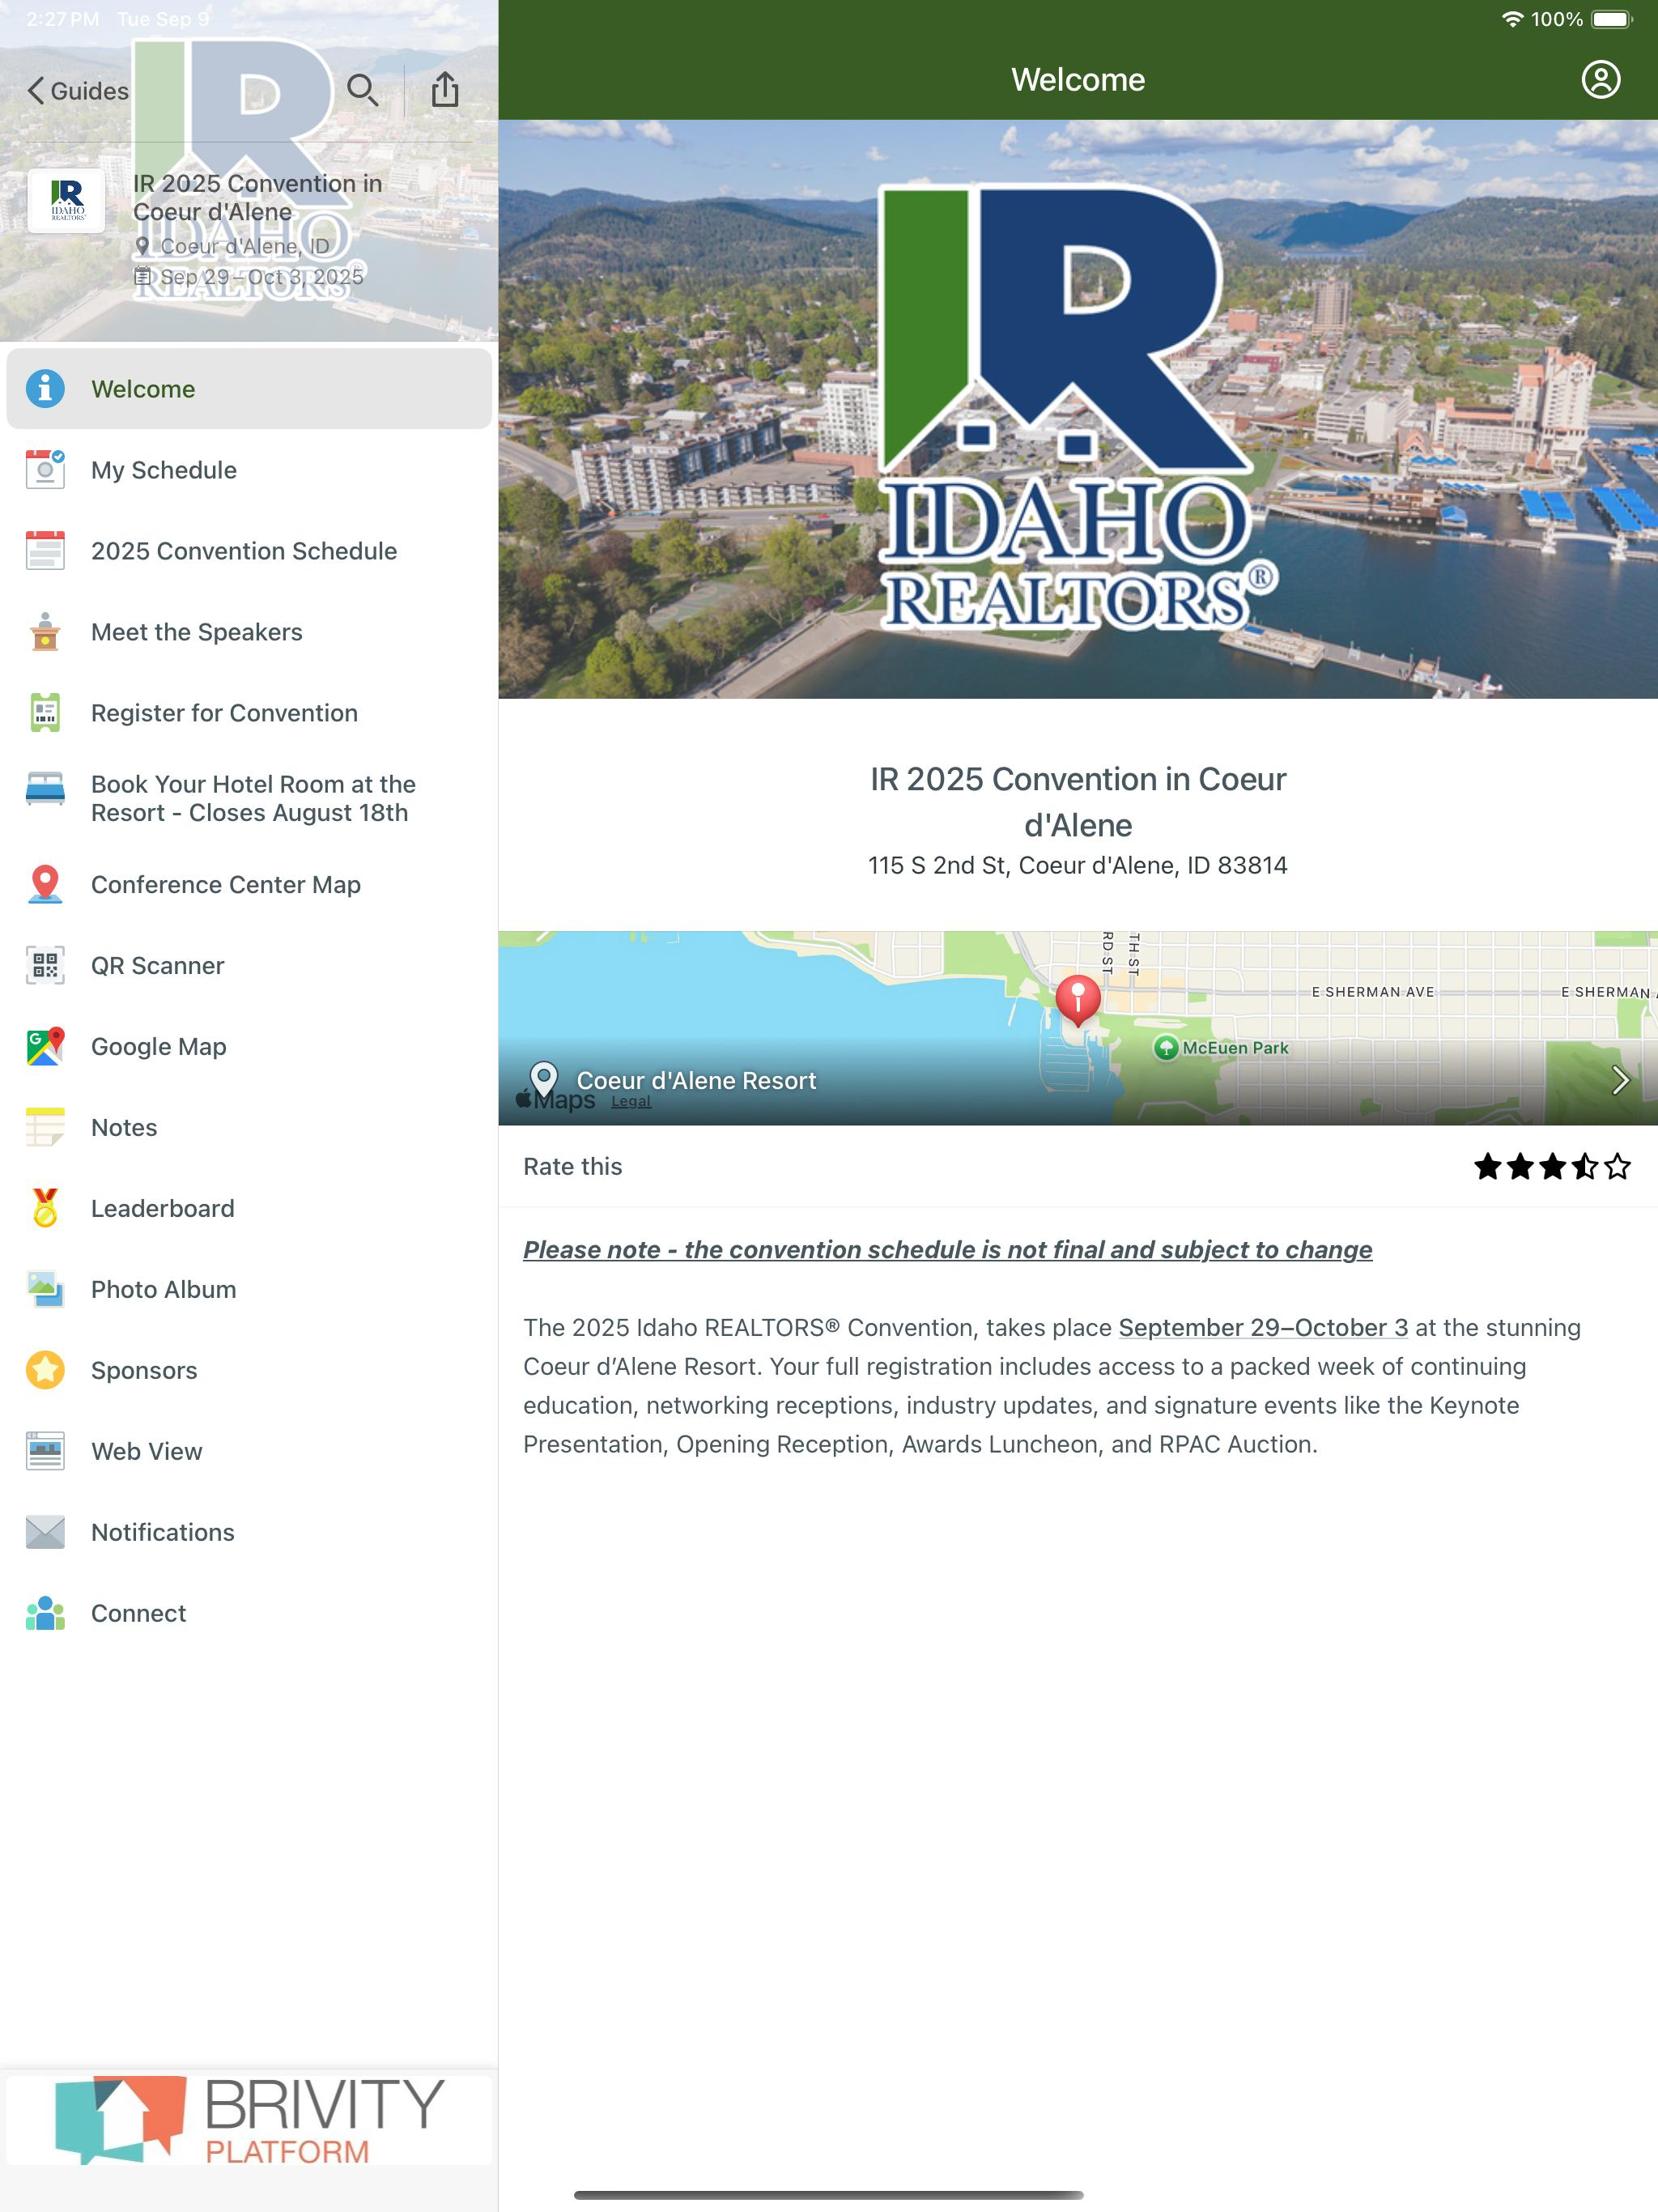
Task: Rate with the first star
Action: (1487, 1166)
